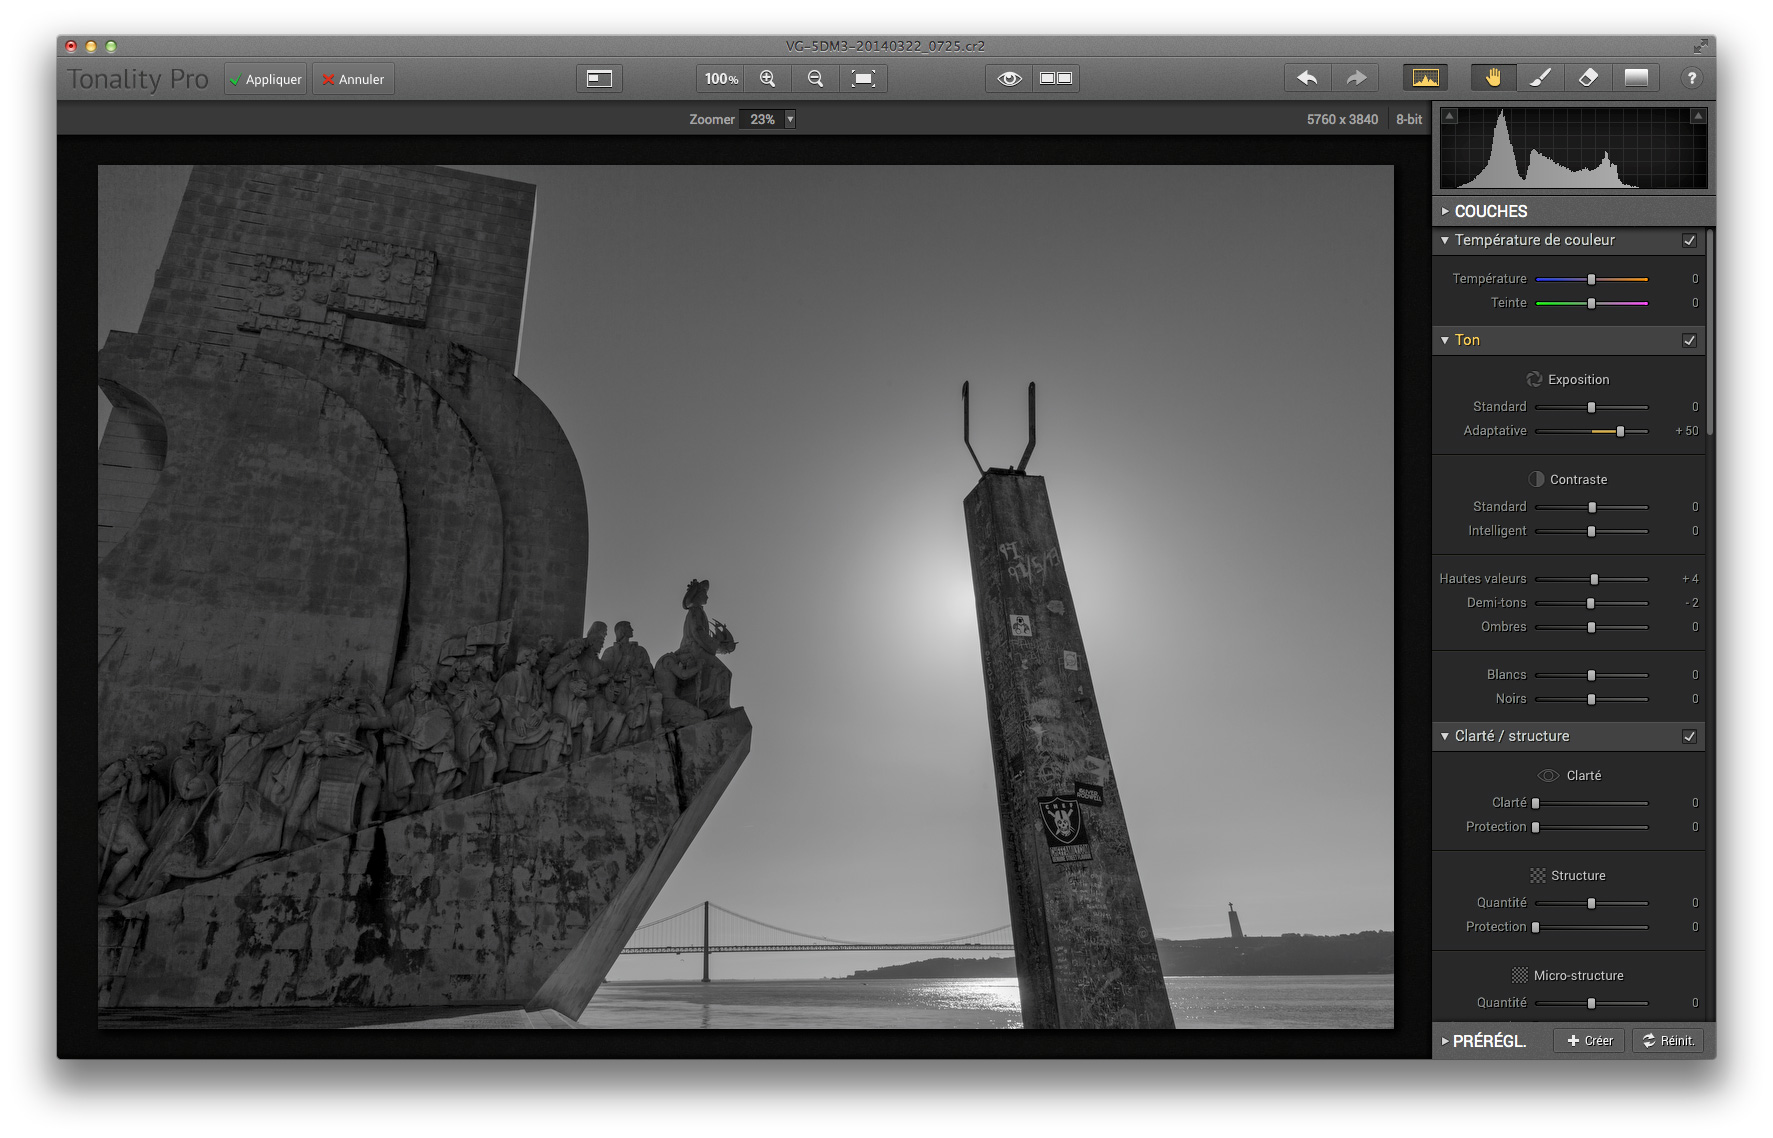Adjust the Structure Quantité slider
Screen dimensions: 1773x1138
(x=1591, y=903)
